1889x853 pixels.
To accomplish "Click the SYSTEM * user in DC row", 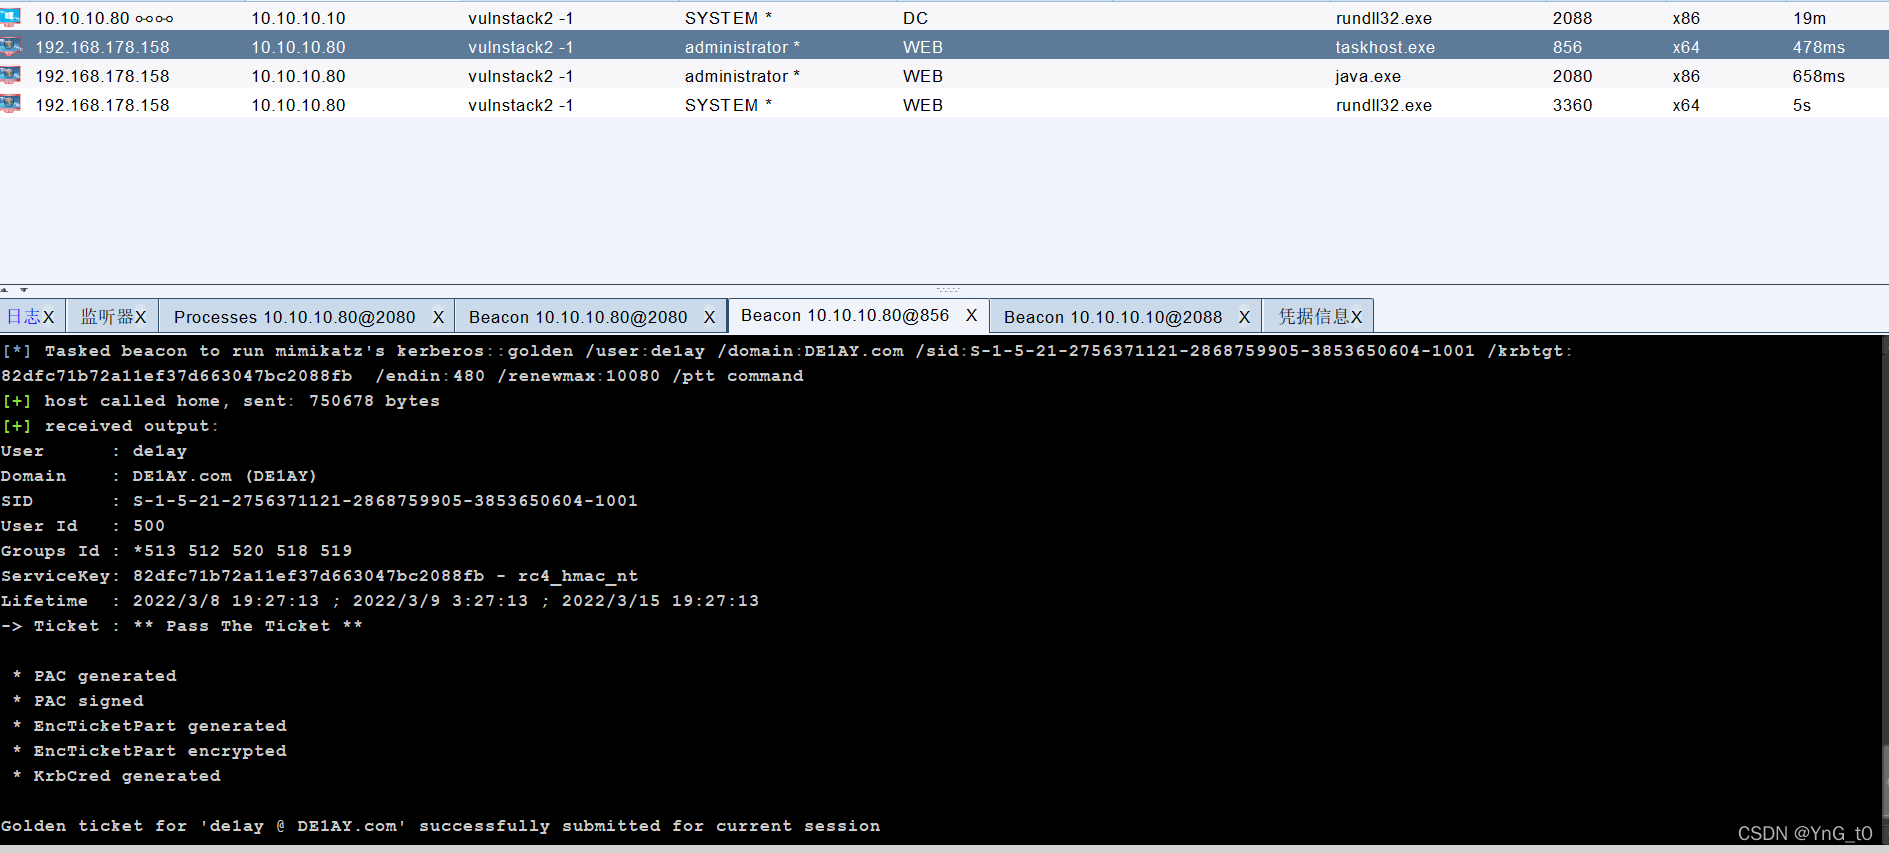I will (x=728, y=18).
